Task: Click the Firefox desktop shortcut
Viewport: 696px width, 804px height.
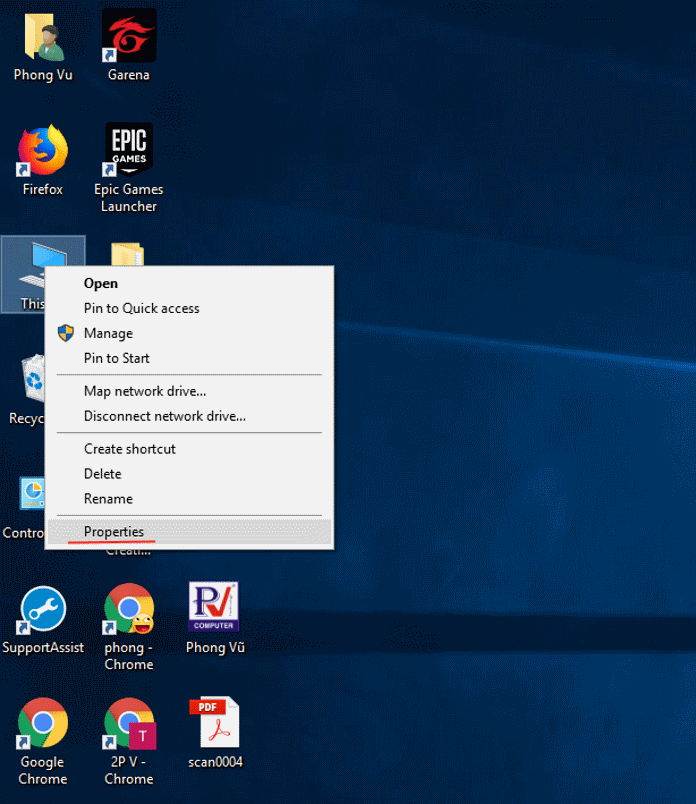Action: point(42,152)
